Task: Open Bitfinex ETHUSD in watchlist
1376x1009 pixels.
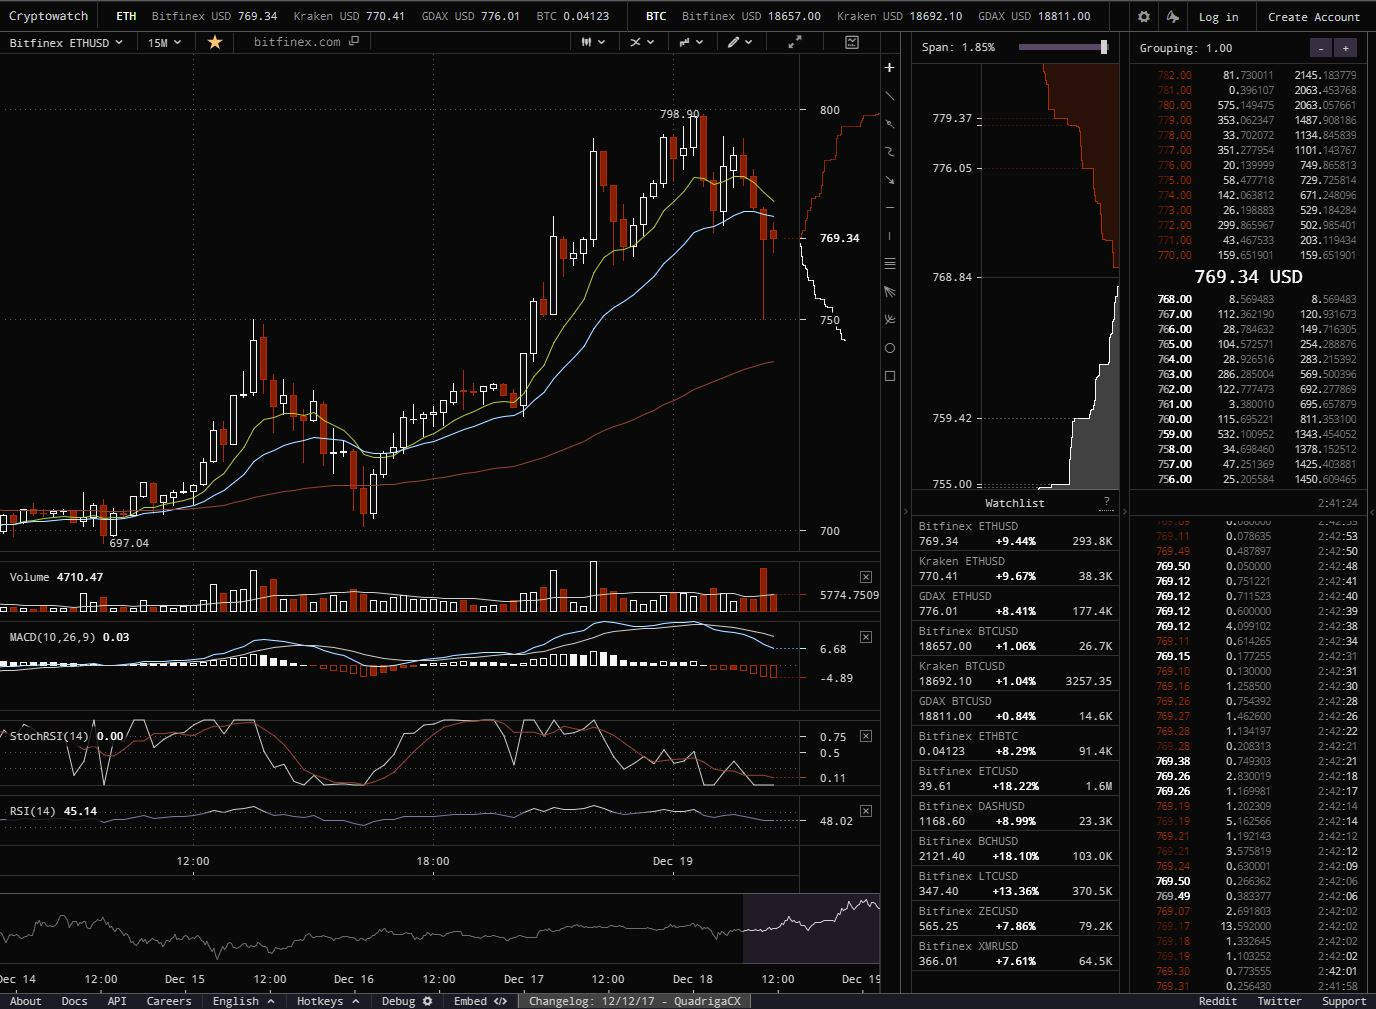Action: tap(1016, 533)
